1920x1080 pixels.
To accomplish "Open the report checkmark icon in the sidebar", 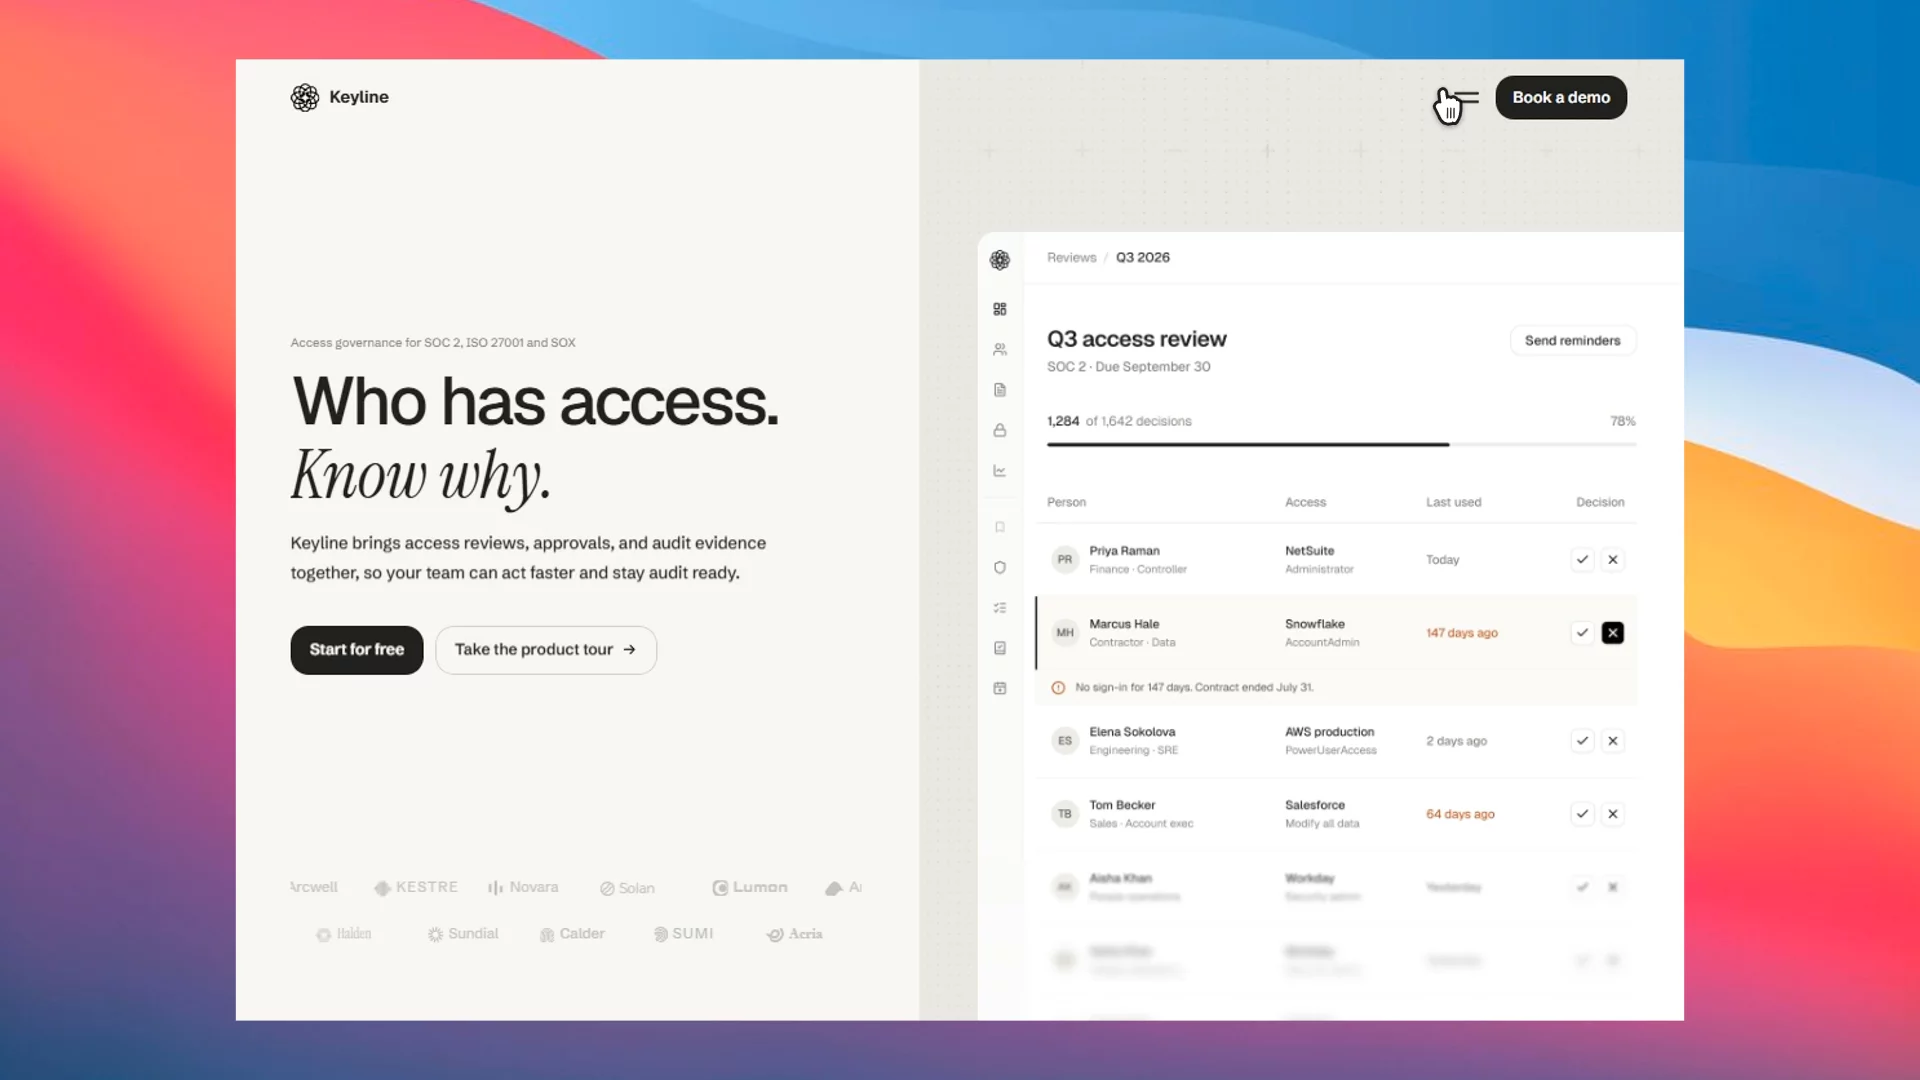I will point(1000,648).
